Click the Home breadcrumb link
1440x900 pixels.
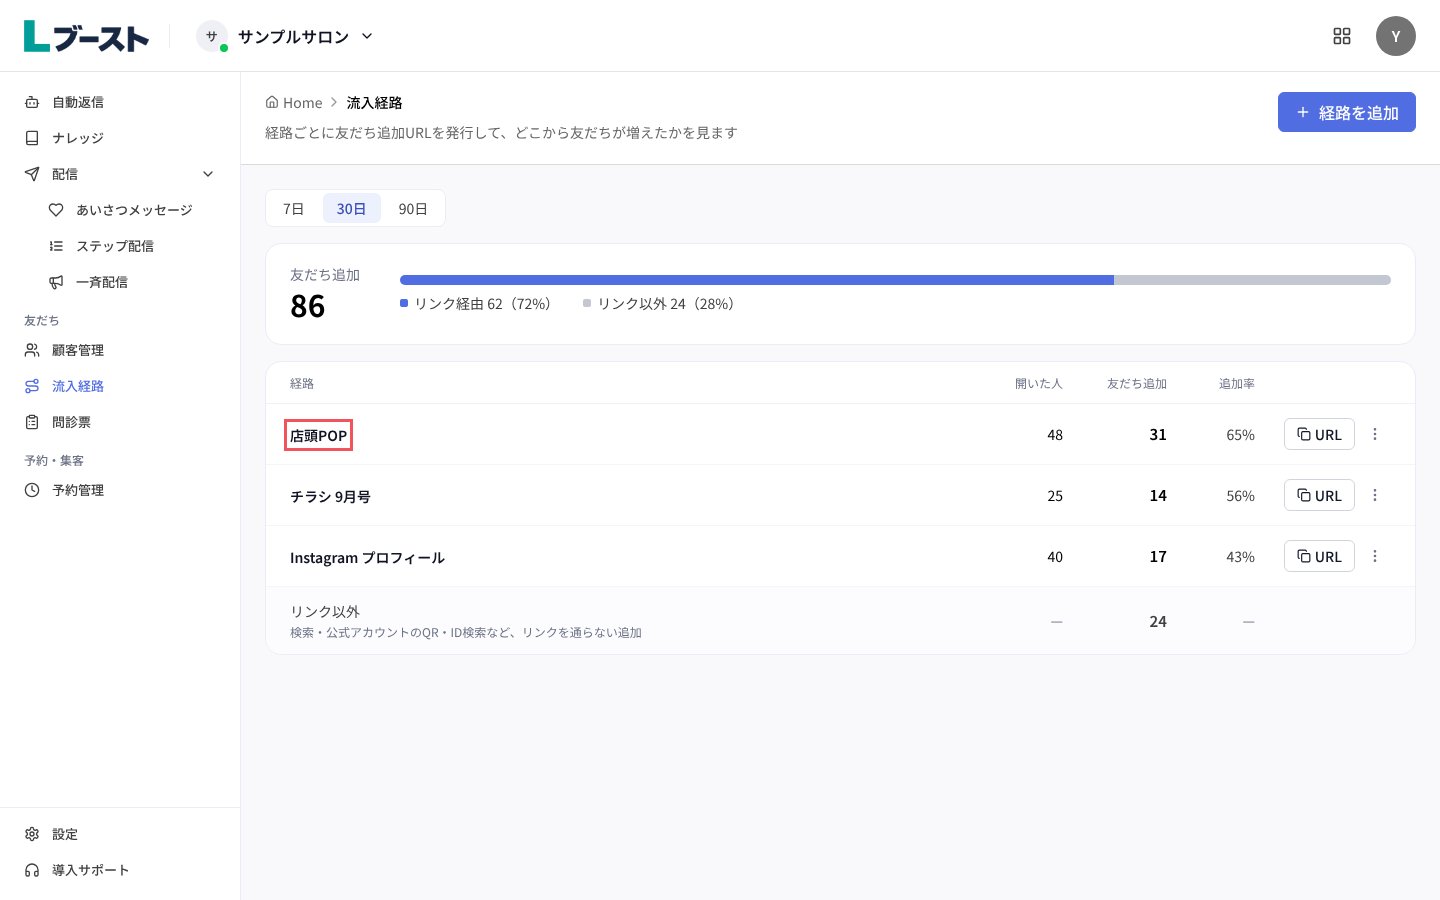pyautogui.click(x=294, y=102)
